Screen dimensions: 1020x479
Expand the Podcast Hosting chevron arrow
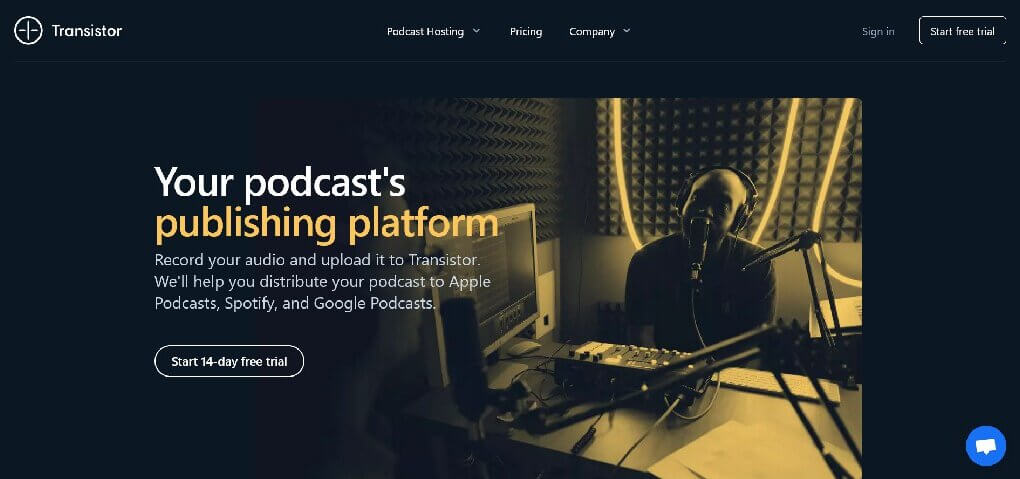point(476,31)
